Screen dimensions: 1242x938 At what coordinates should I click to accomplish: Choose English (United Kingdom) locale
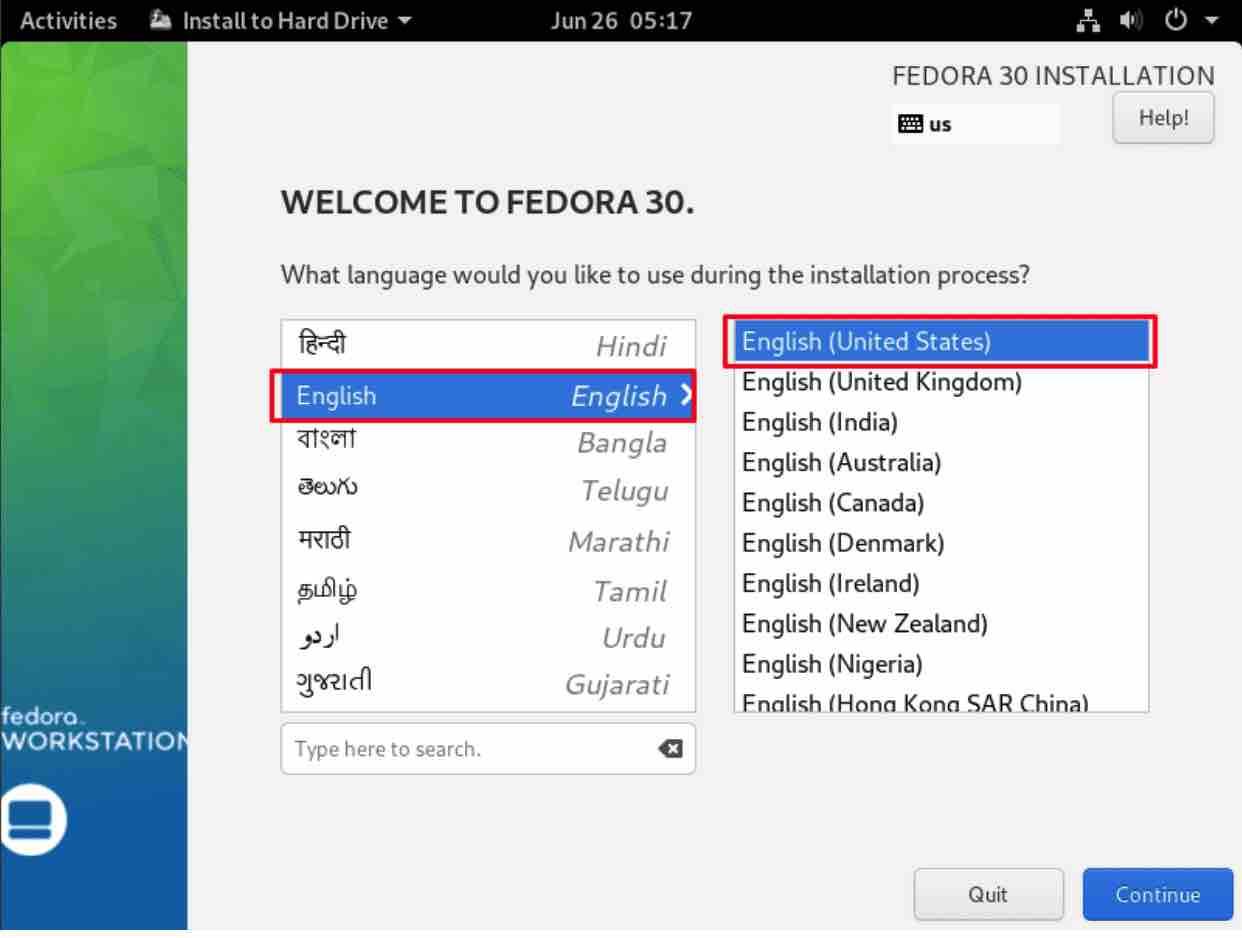click(941, 382)
